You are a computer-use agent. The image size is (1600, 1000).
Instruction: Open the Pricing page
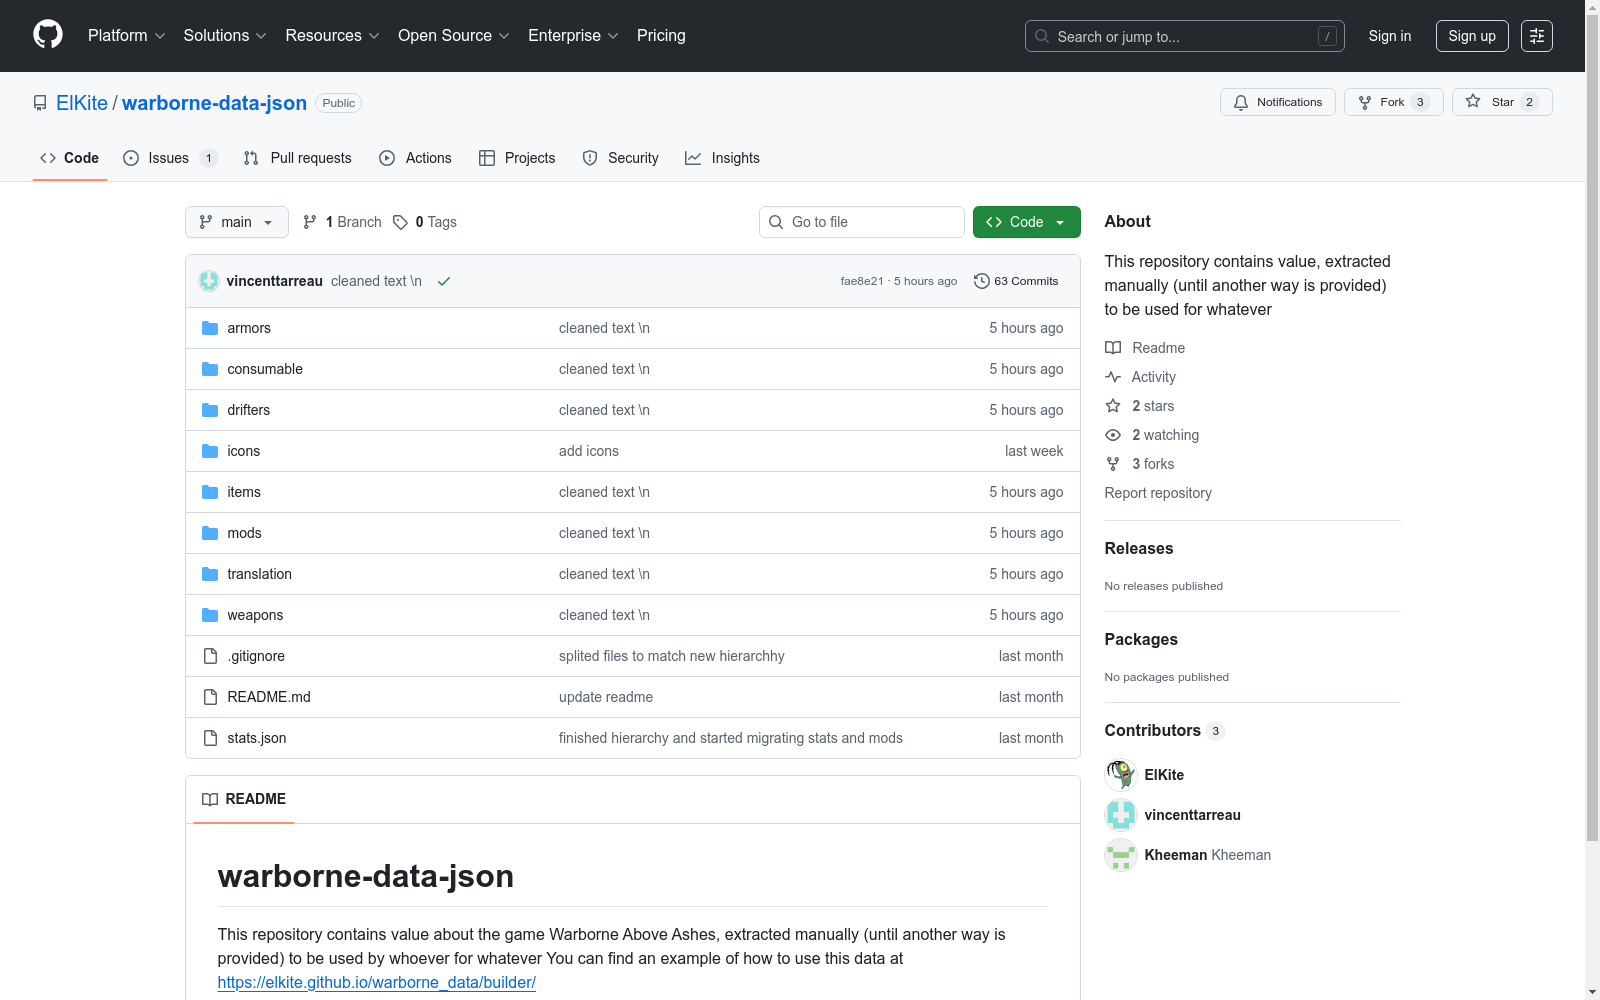click(x=661, y=36)
